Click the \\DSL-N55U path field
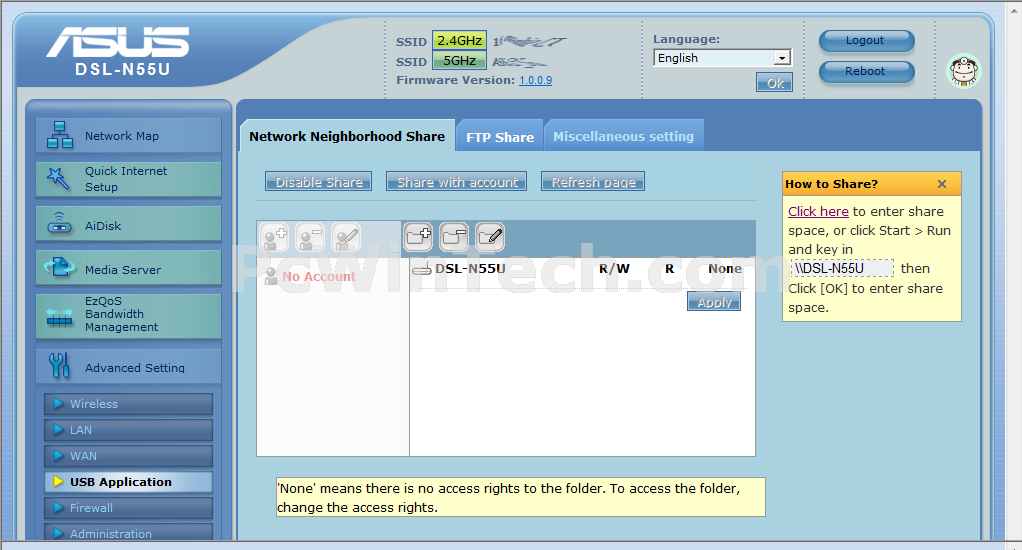The width and height of the screenshot is (1022, 550). tap(842, 268)
